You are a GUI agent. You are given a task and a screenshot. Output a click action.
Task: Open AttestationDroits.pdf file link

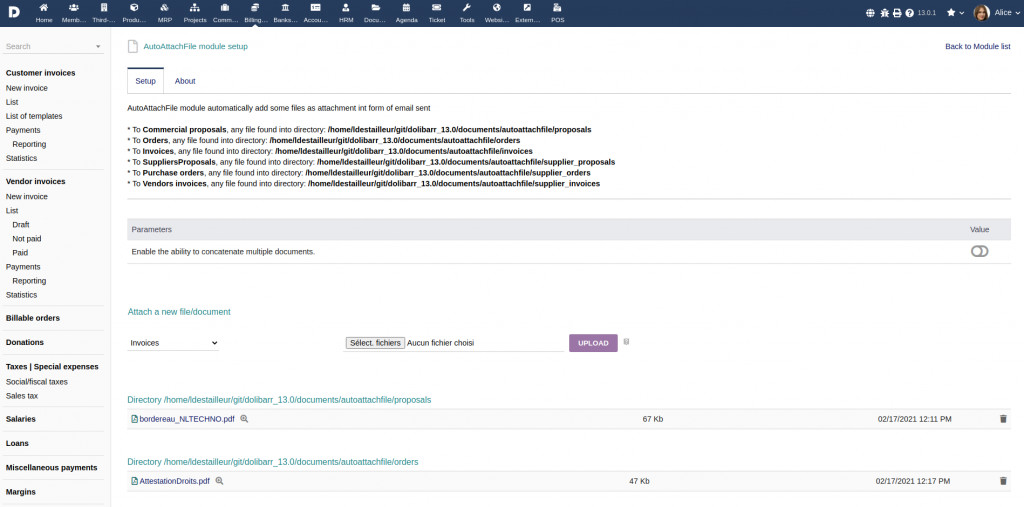(174, 481)
